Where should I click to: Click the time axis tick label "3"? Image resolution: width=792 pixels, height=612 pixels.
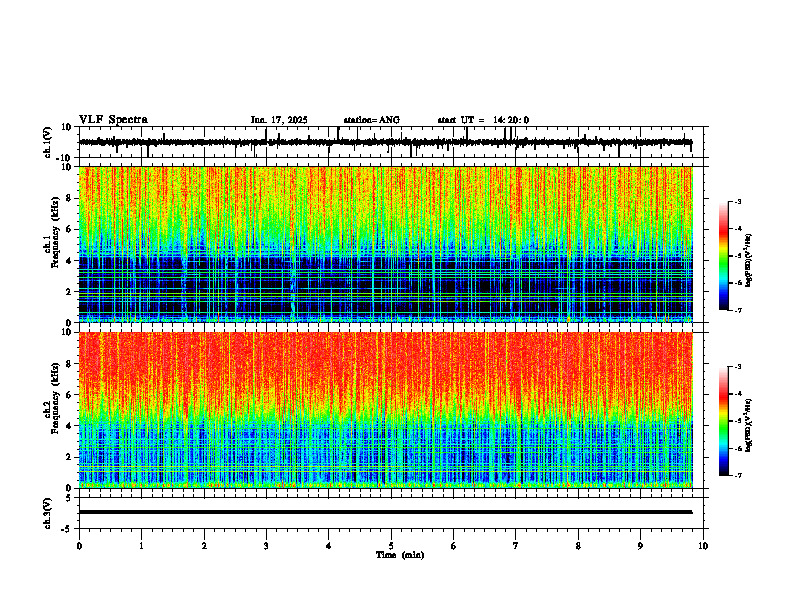(x=266, y=546)
